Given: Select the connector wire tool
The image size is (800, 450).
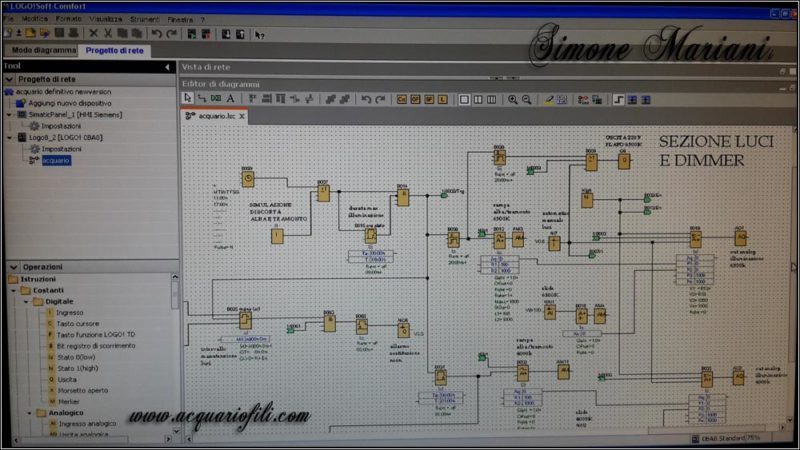Looking at the screenshot, I should point(202,99).
